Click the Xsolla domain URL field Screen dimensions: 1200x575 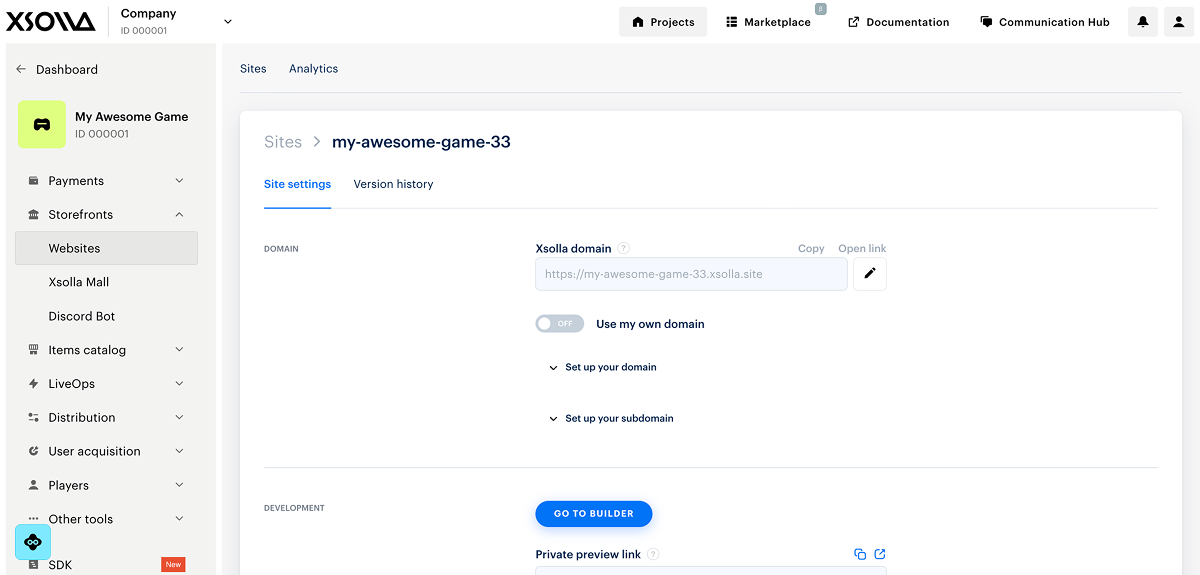691,274
